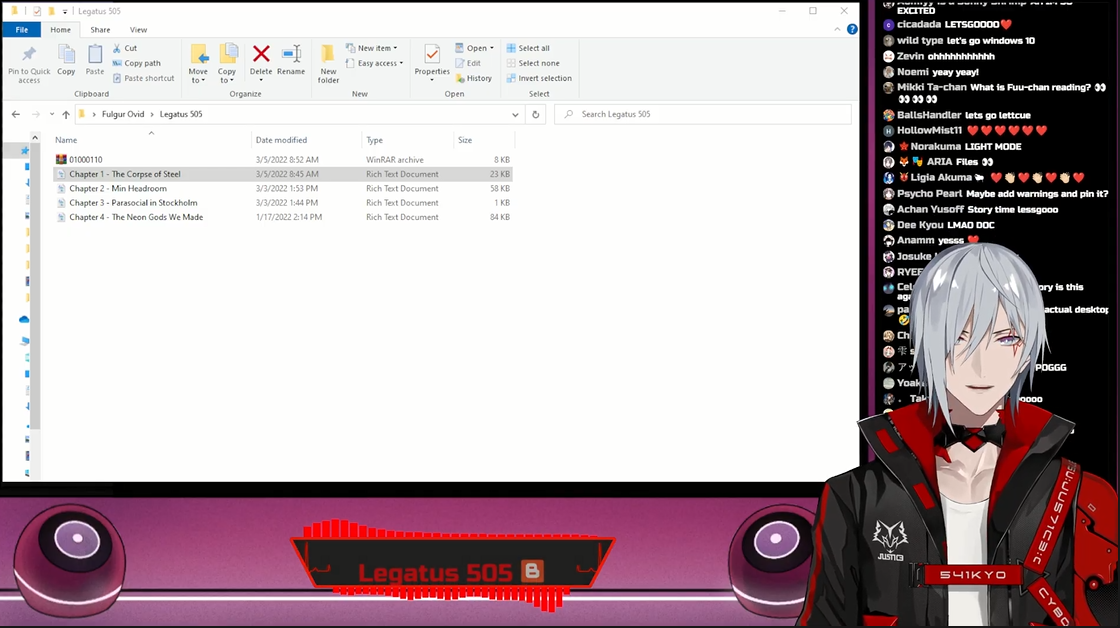Image resolution: width=1120 pixels, height=628 pixels.
Task: Click the Copy icon in Clipboard group
Action: coord(66,57)
